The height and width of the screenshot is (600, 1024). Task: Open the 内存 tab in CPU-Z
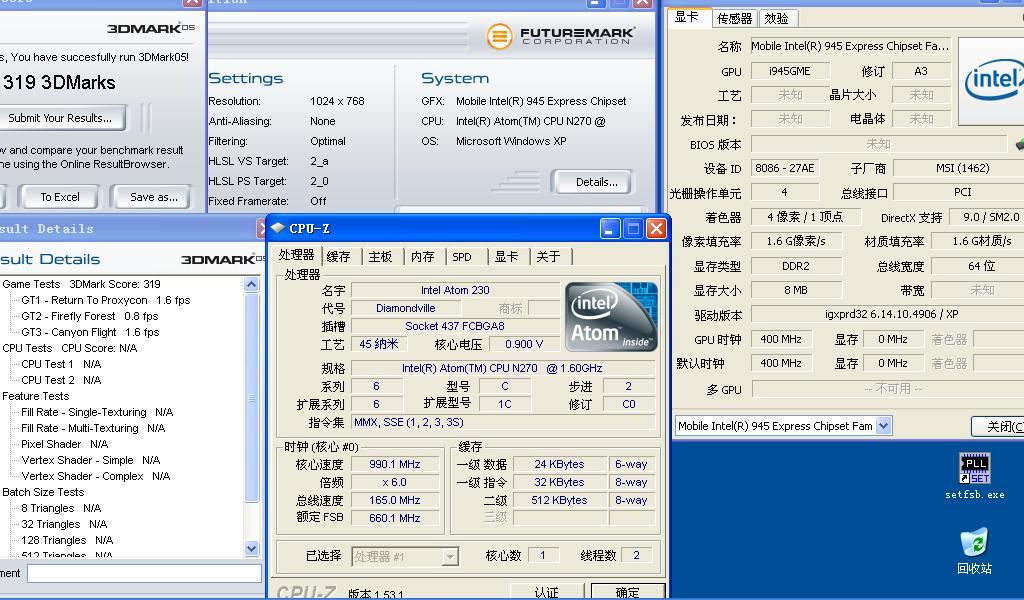tap(423, 257)
